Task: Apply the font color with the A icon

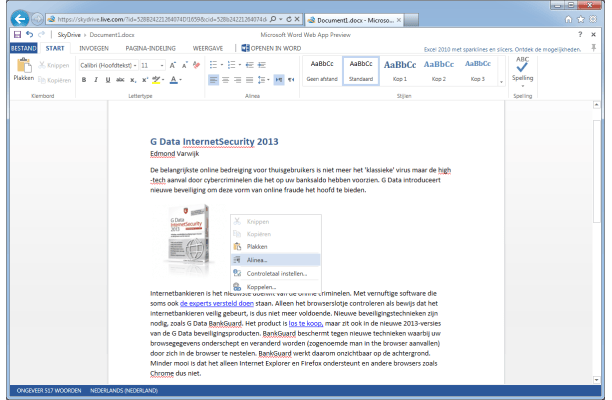Action: [174, 80]
